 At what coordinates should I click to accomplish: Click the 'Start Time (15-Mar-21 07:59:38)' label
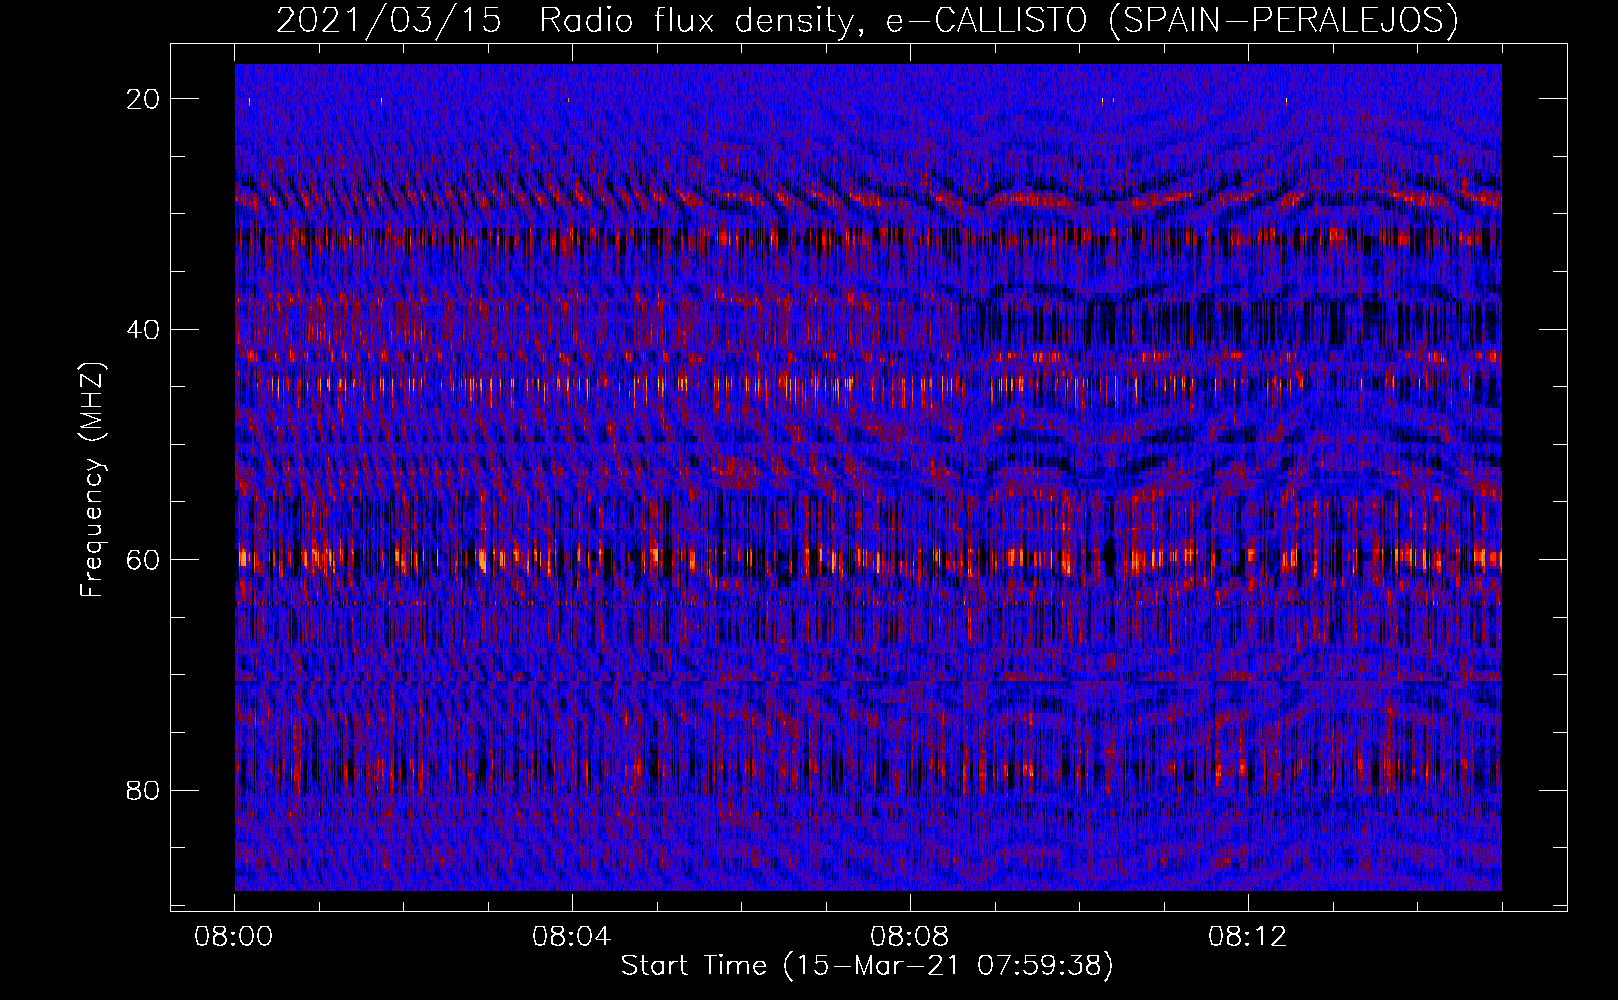[867, 966]
